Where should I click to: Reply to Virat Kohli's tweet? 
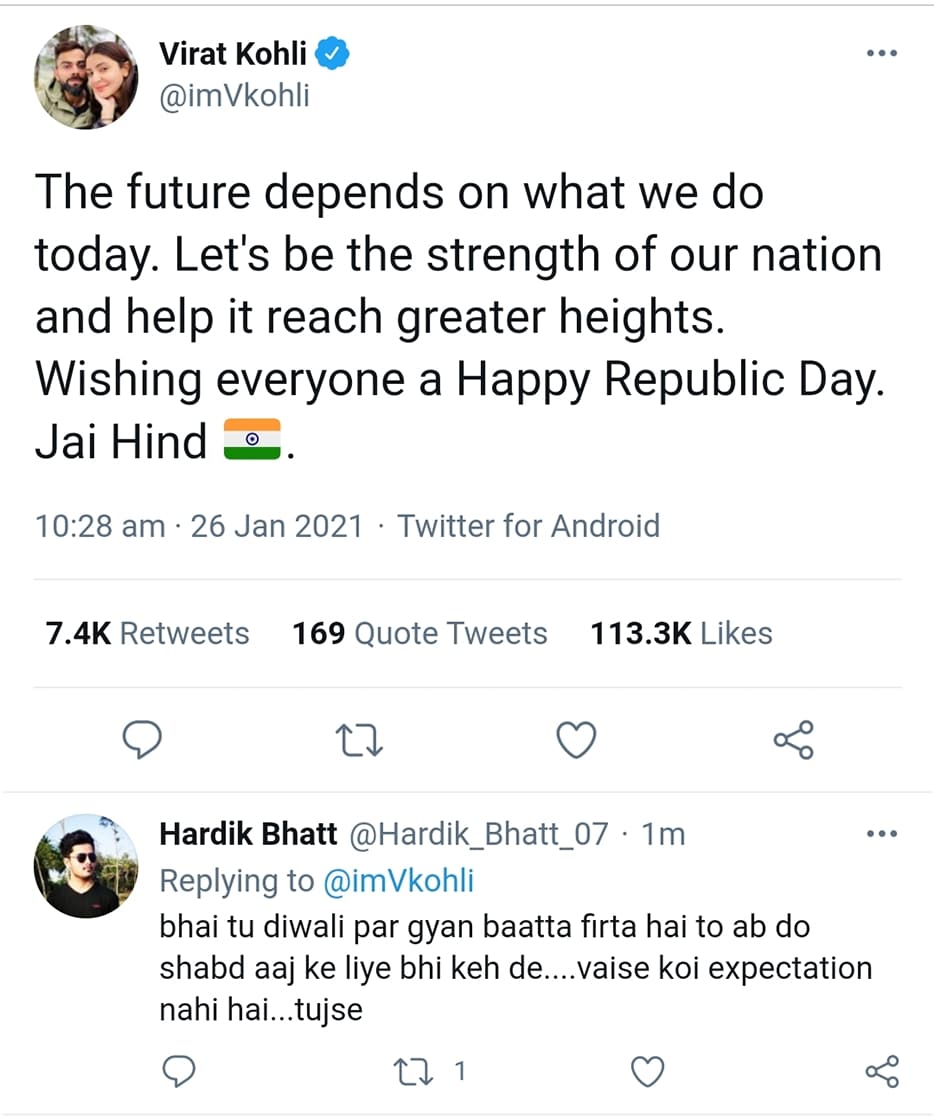coord(142,740)
